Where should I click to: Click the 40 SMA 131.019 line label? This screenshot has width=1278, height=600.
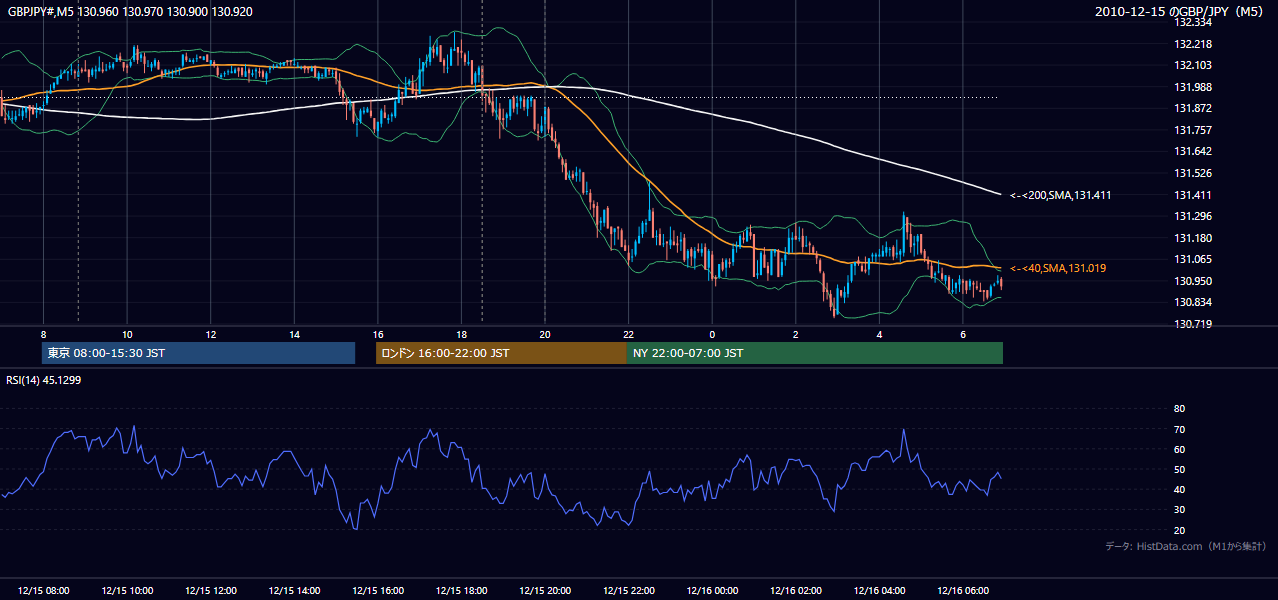(1058, 268)
